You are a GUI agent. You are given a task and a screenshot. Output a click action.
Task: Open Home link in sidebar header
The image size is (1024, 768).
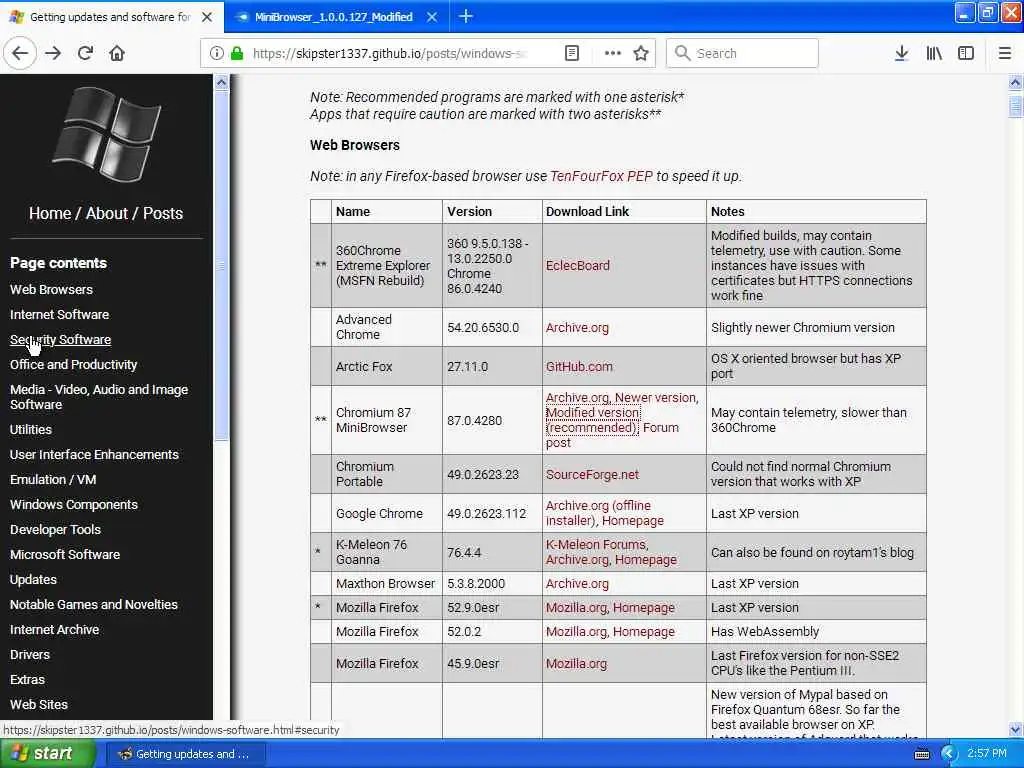click(50, 213)
